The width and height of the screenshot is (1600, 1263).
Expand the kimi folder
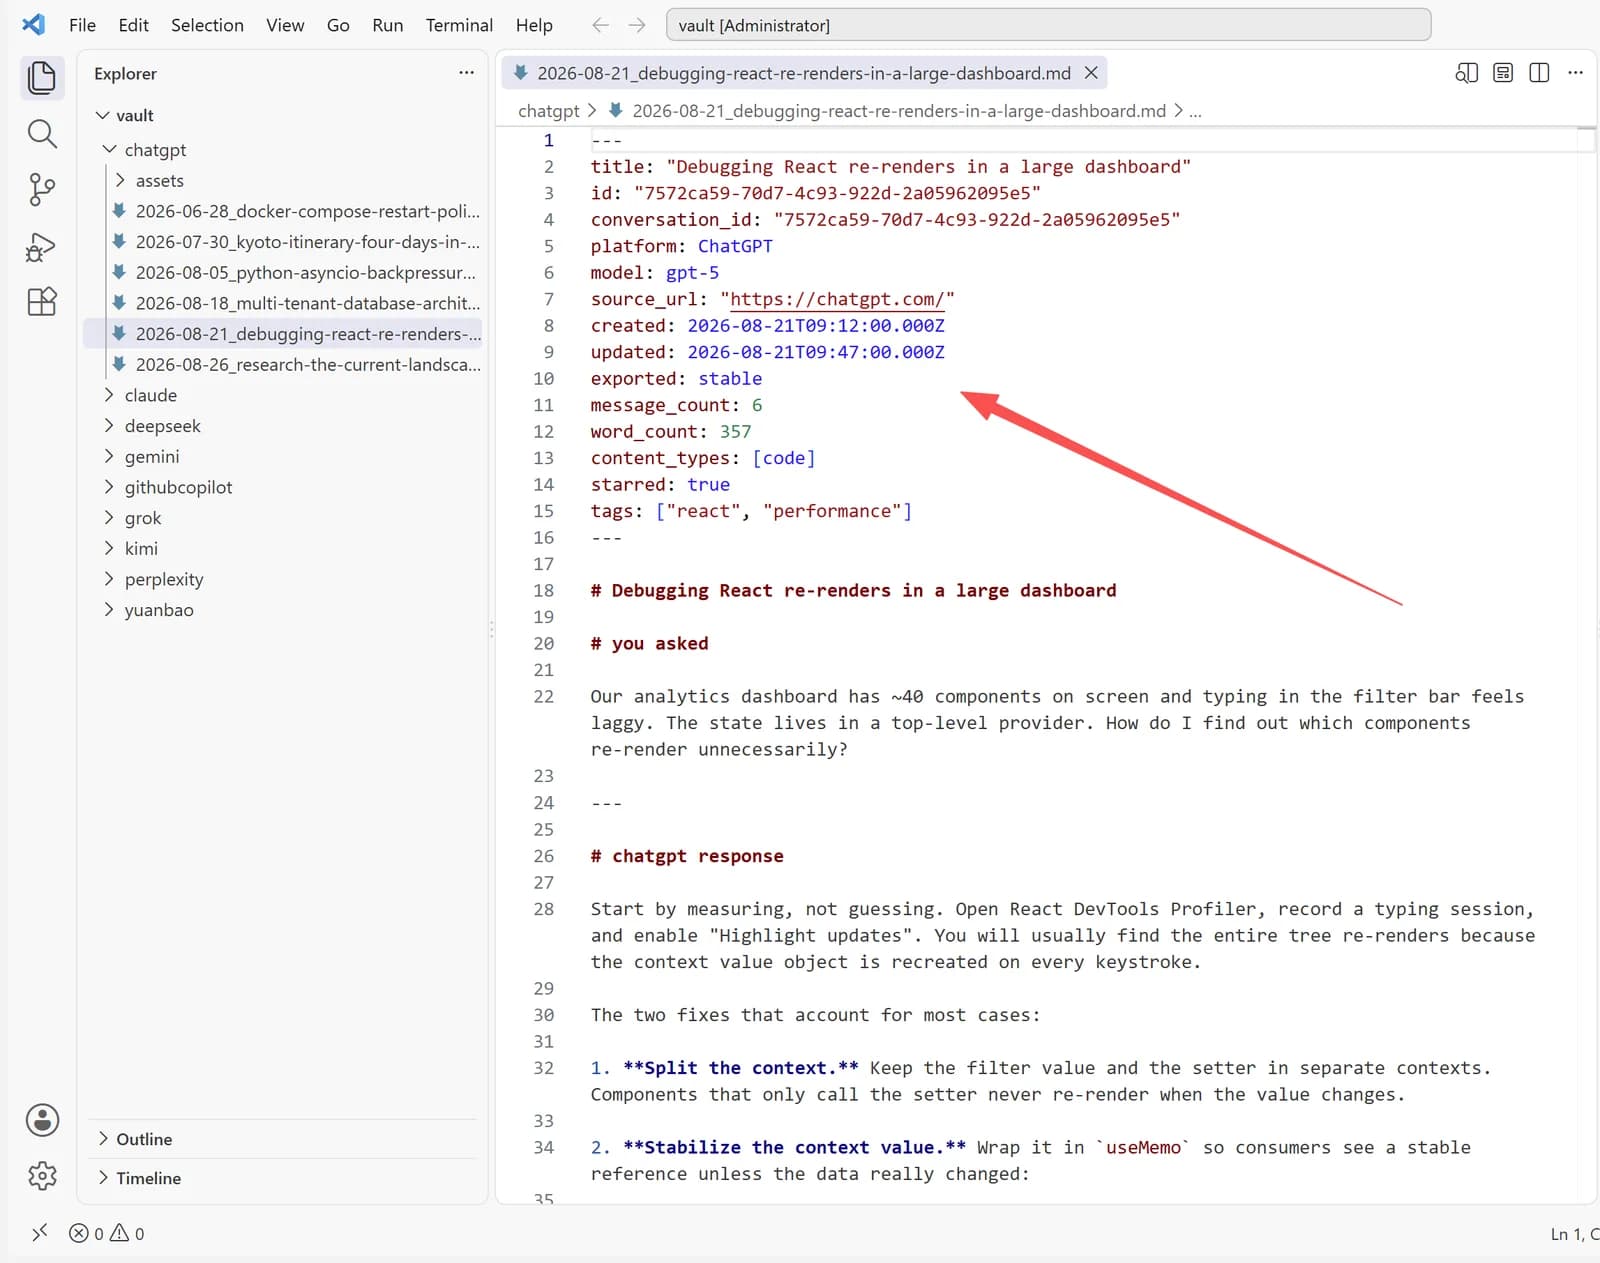109,548
